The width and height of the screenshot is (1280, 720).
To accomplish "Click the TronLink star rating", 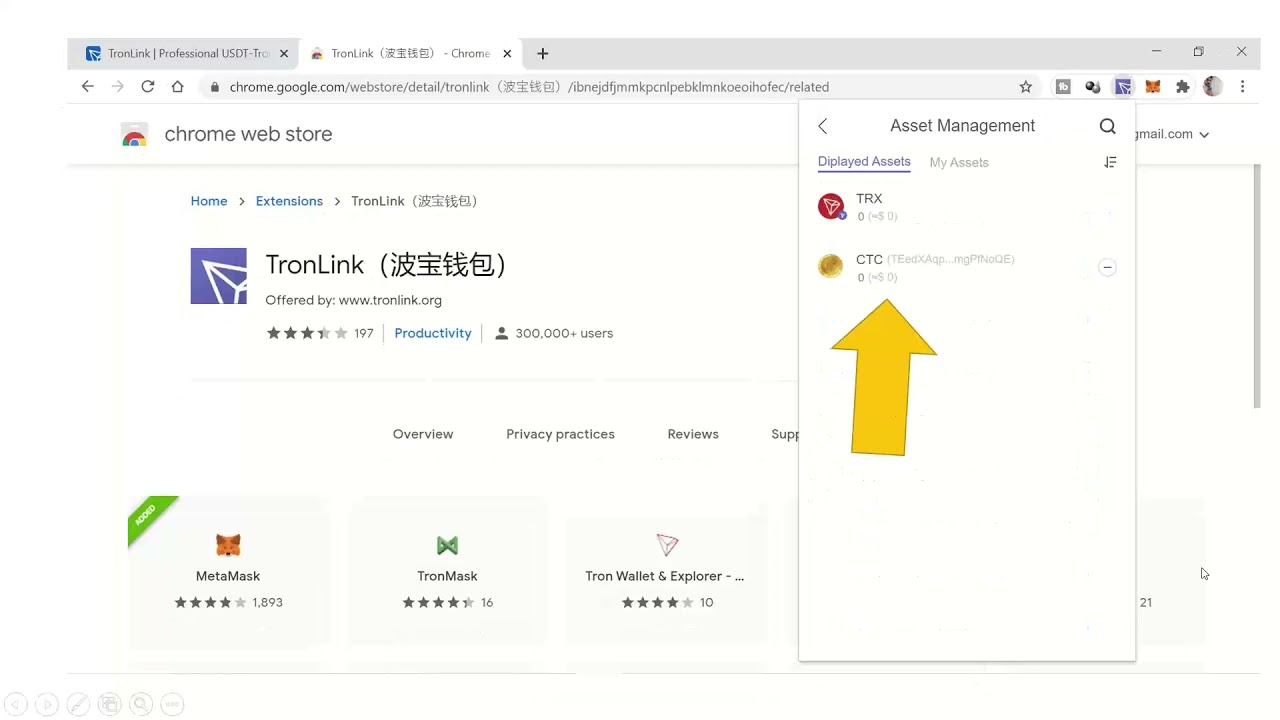I will pyautogui.click(x=307, y=333).
